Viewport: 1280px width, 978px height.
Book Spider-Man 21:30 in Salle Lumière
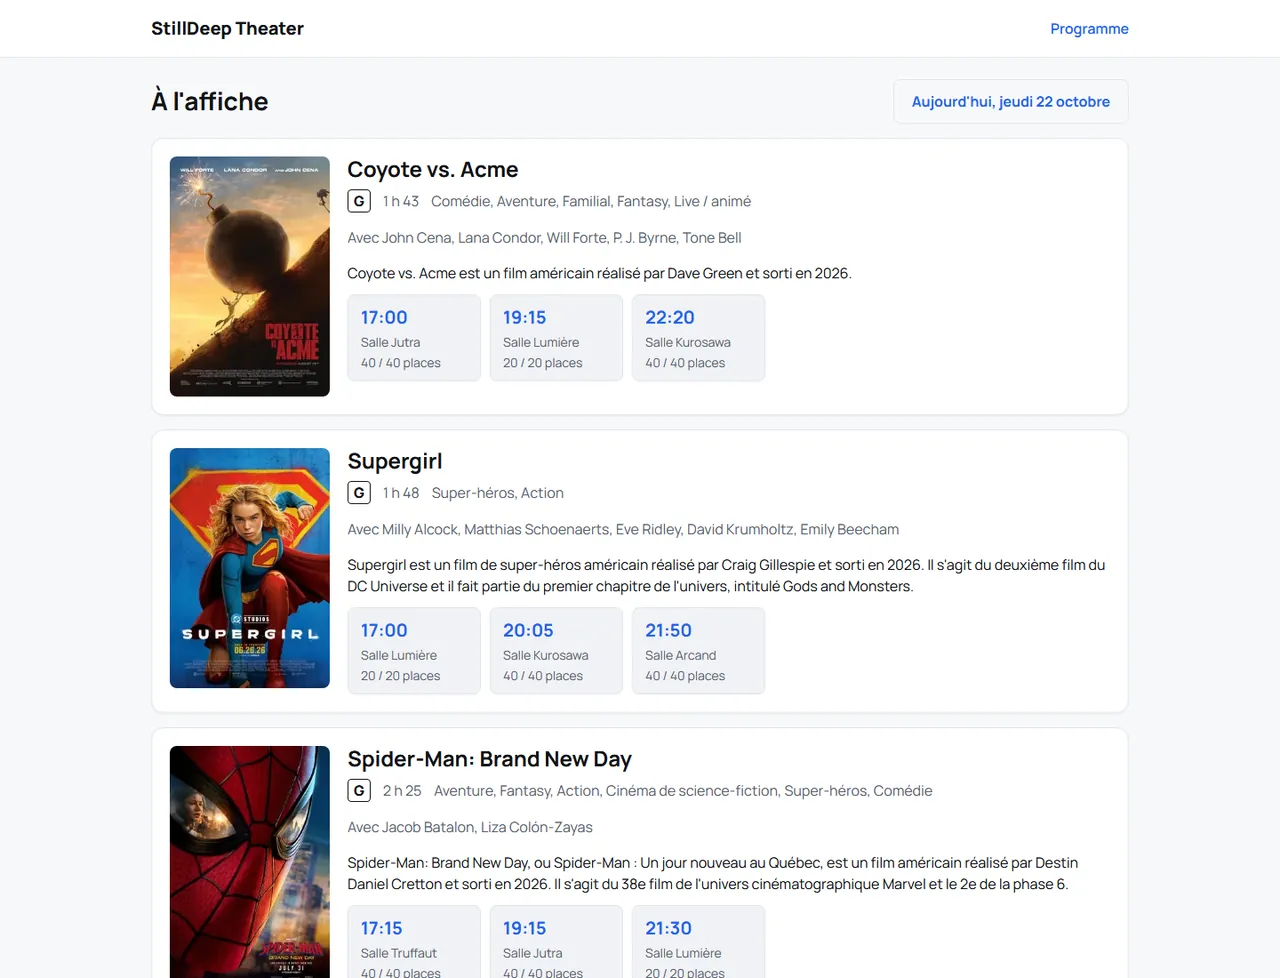click(x=698, y=942)
